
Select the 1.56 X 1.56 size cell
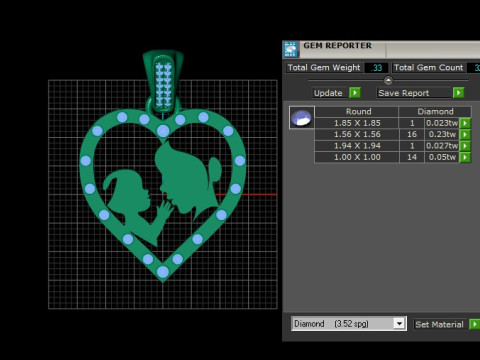[357, 134]
